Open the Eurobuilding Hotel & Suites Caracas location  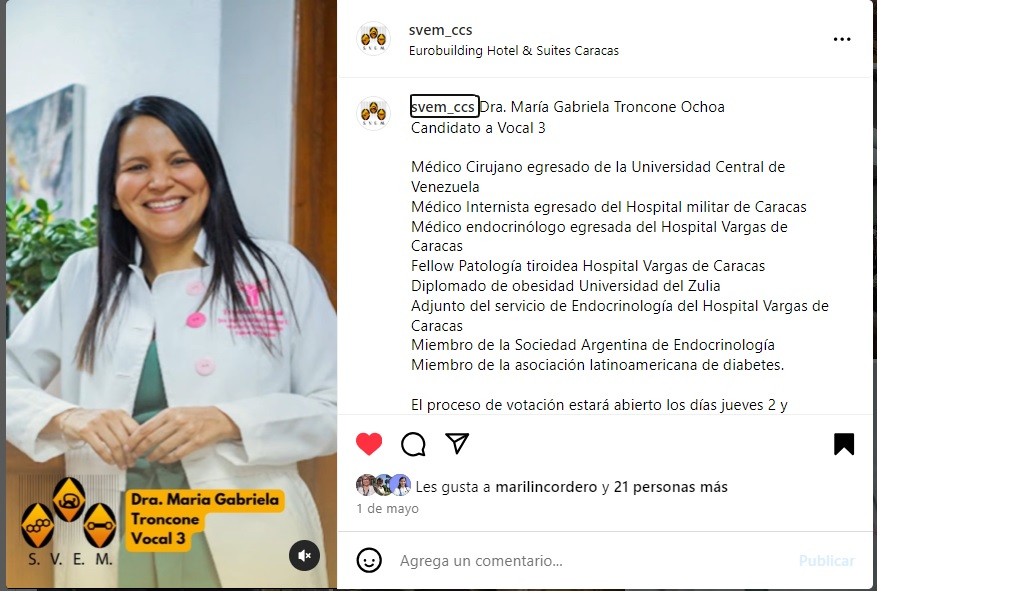tap(514, 51)
